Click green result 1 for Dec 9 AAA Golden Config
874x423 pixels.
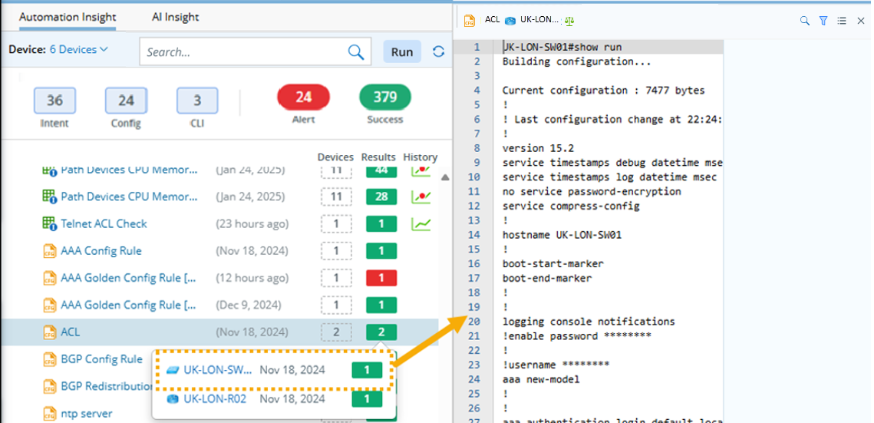pyautogui.click(x=381, y=305)
